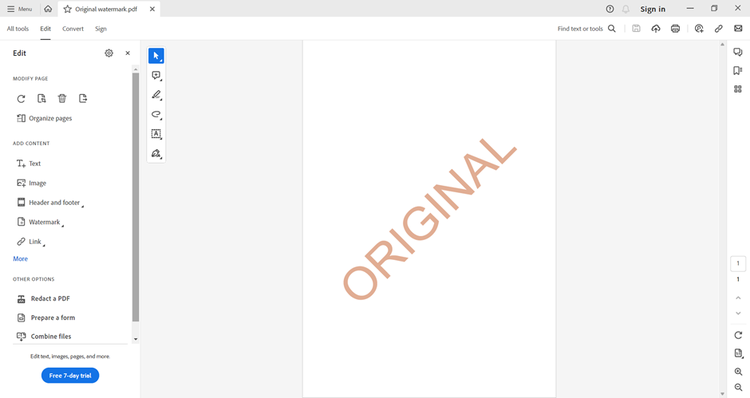Click the share with others icon
Viewport: 750px width, 398px height.
click(699, 29)
